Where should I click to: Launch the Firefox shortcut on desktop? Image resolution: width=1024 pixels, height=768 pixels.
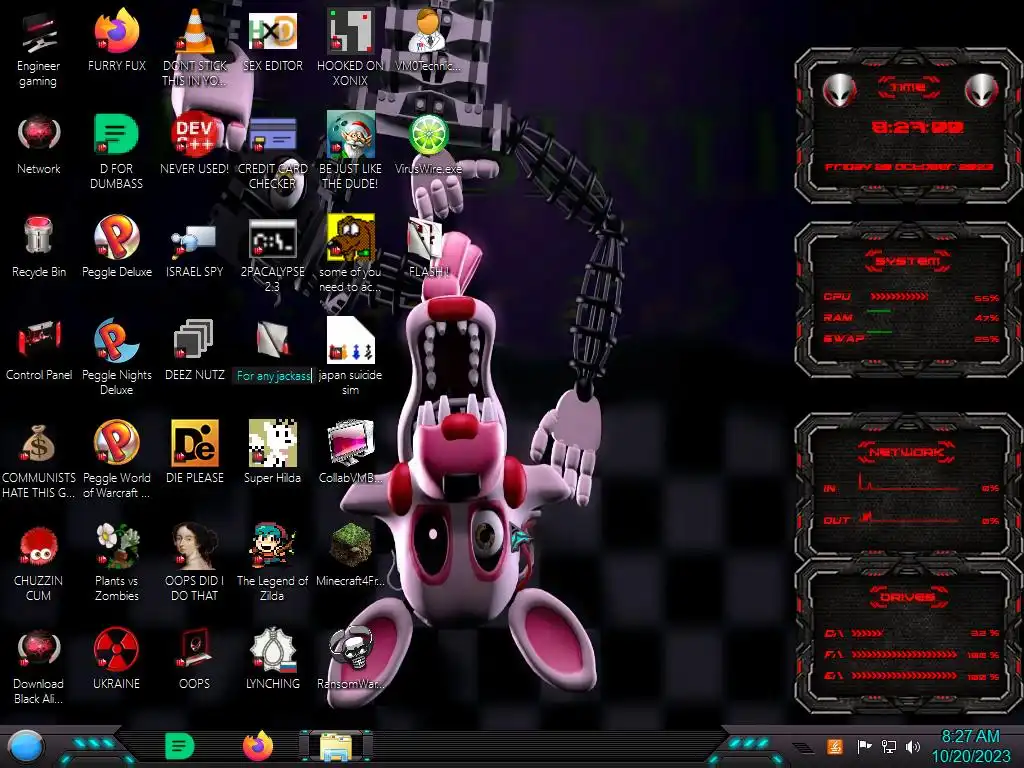coord(116,31)
